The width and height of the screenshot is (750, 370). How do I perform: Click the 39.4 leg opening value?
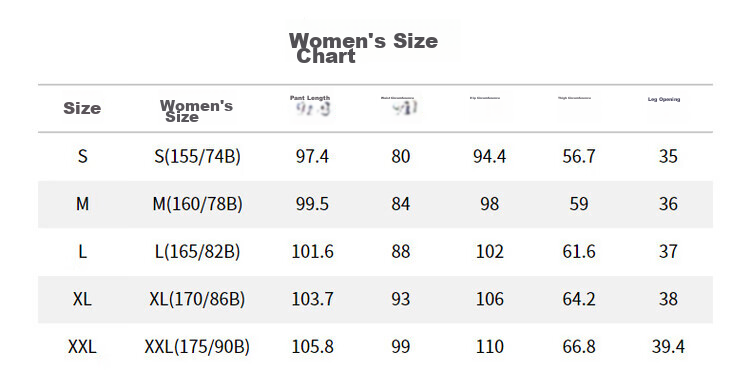(668, 347)
